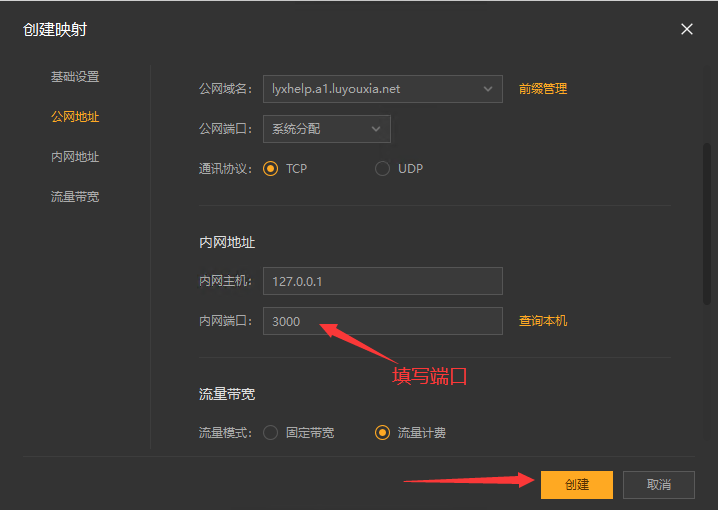Click the 创建映射 dialog title
718x510 pixels.
[55, 30]
